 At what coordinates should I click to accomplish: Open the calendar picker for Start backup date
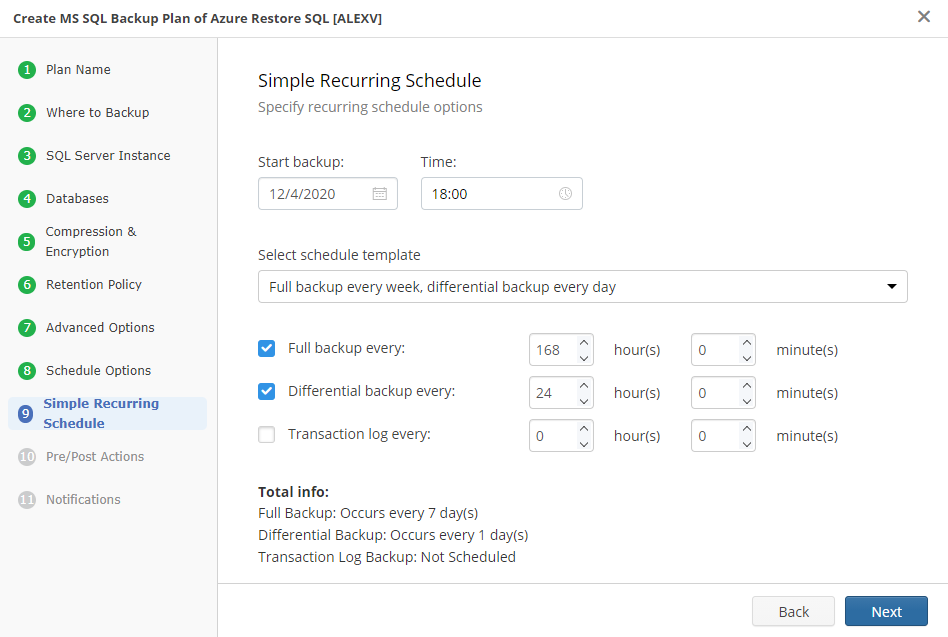[x=380, y=193]
